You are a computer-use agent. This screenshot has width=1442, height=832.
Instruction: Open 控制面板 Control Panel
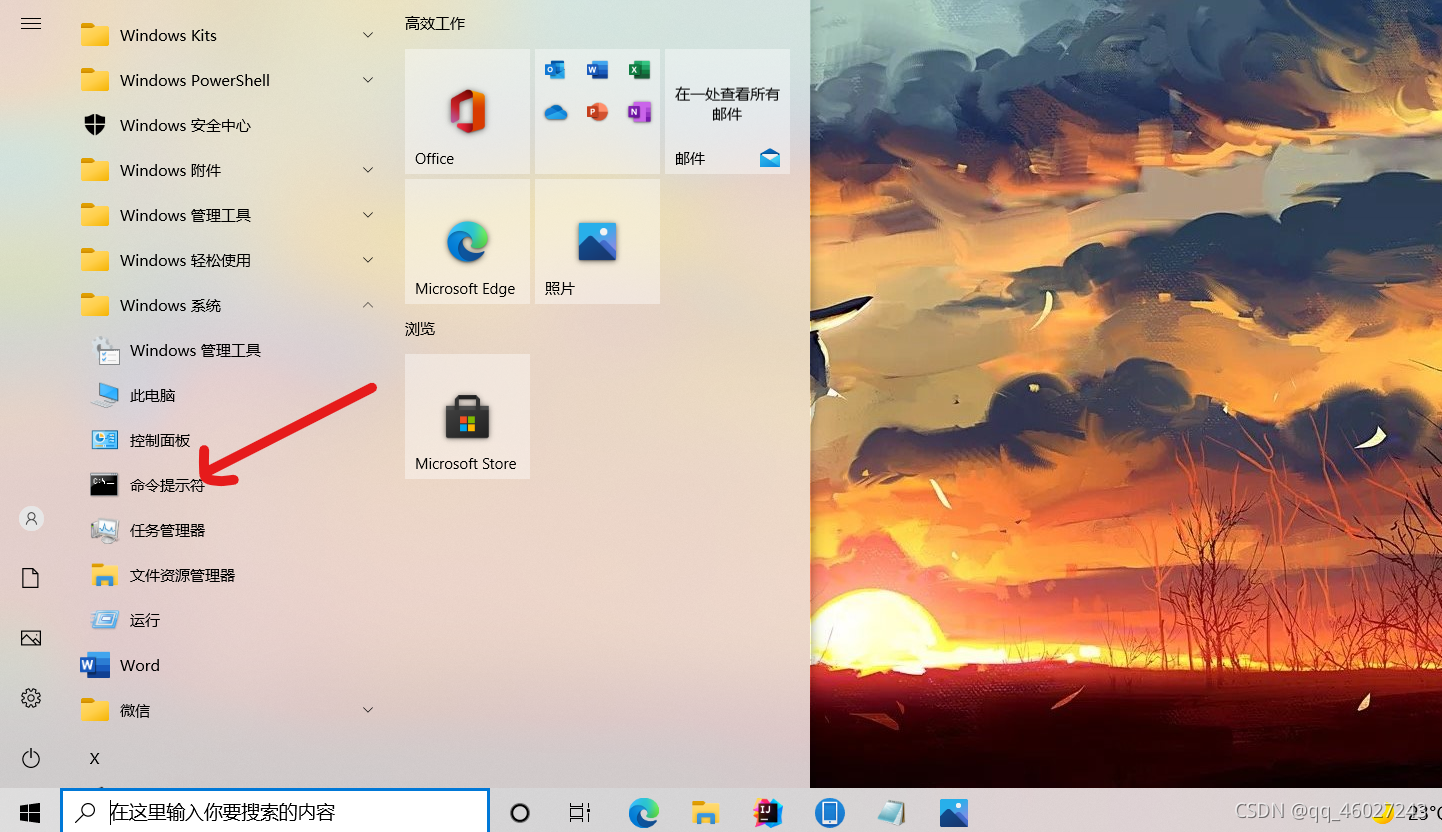coord(230,440)
